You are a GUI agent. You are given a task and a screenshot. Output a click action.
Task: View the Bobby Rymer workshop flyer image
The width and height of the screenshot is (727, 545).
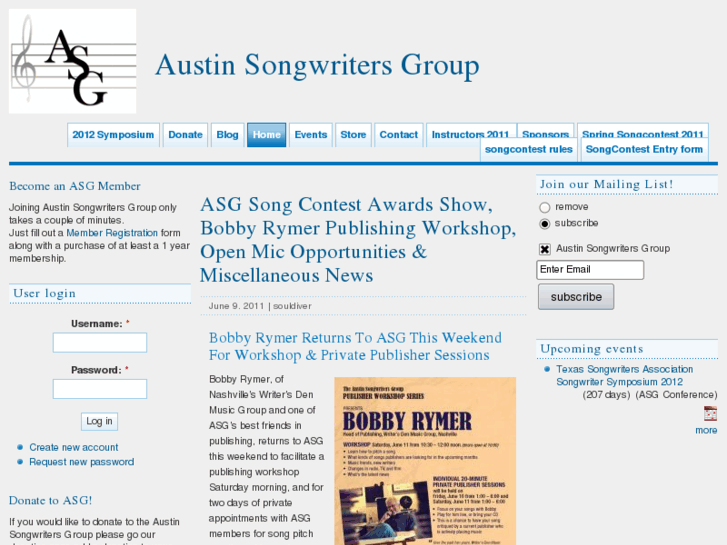pyautogui.click(x=425, y=461)
